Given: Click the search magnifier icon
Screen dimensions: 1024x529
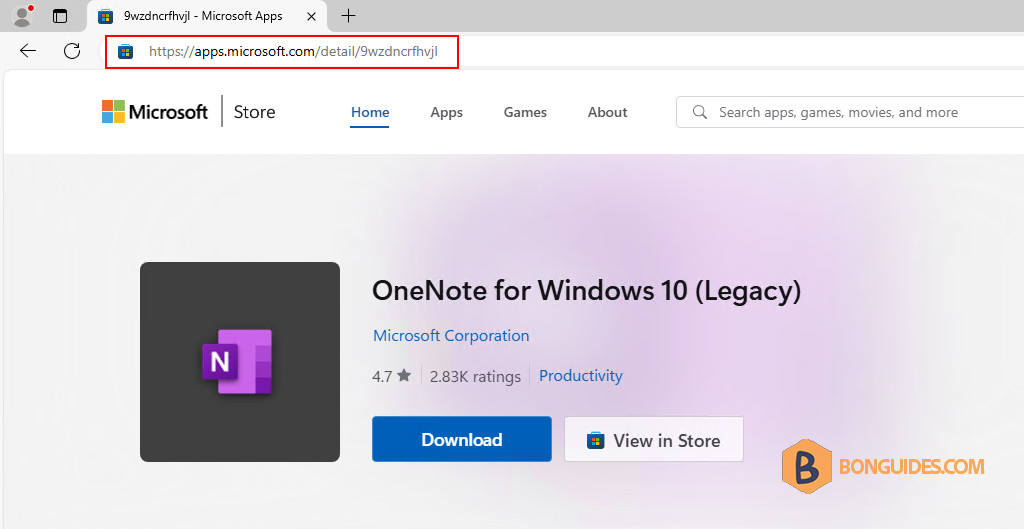Looking at the screenshot, I should click(x=699, y=112).
